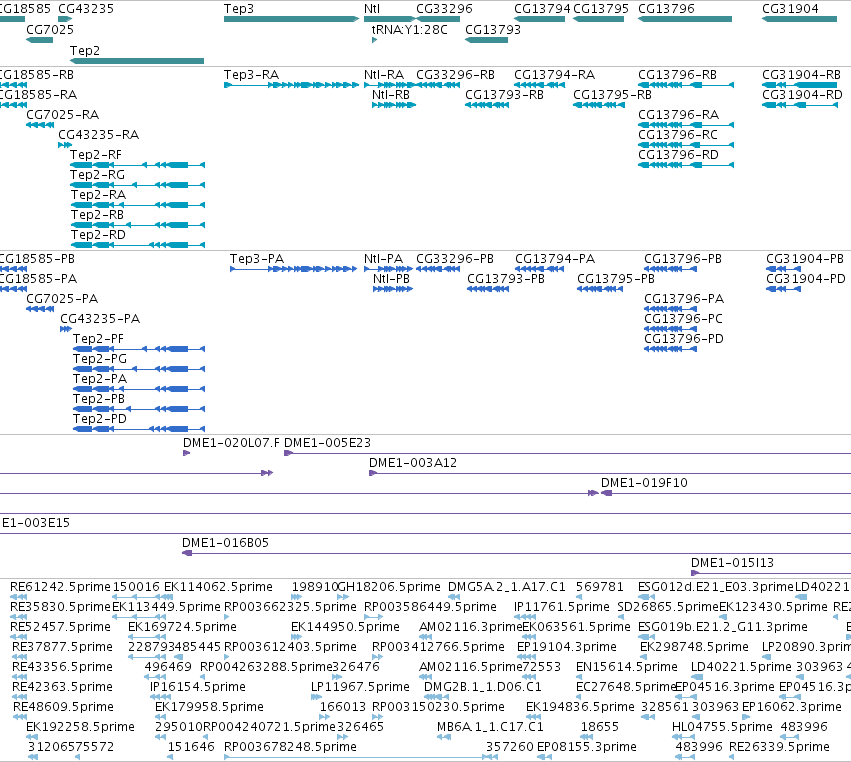Open transcript Tep2-RB
851x762 pixels.
(97, 215)
